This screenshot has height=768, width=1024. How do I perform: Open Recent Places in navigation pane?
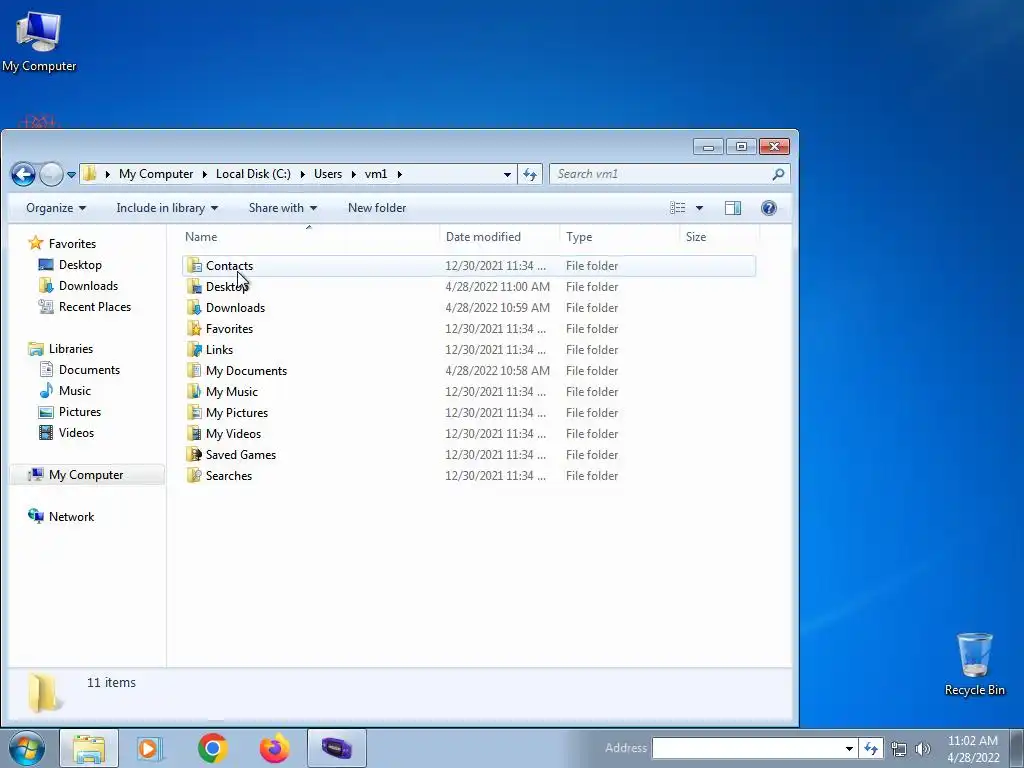click(x=84, y=307)
